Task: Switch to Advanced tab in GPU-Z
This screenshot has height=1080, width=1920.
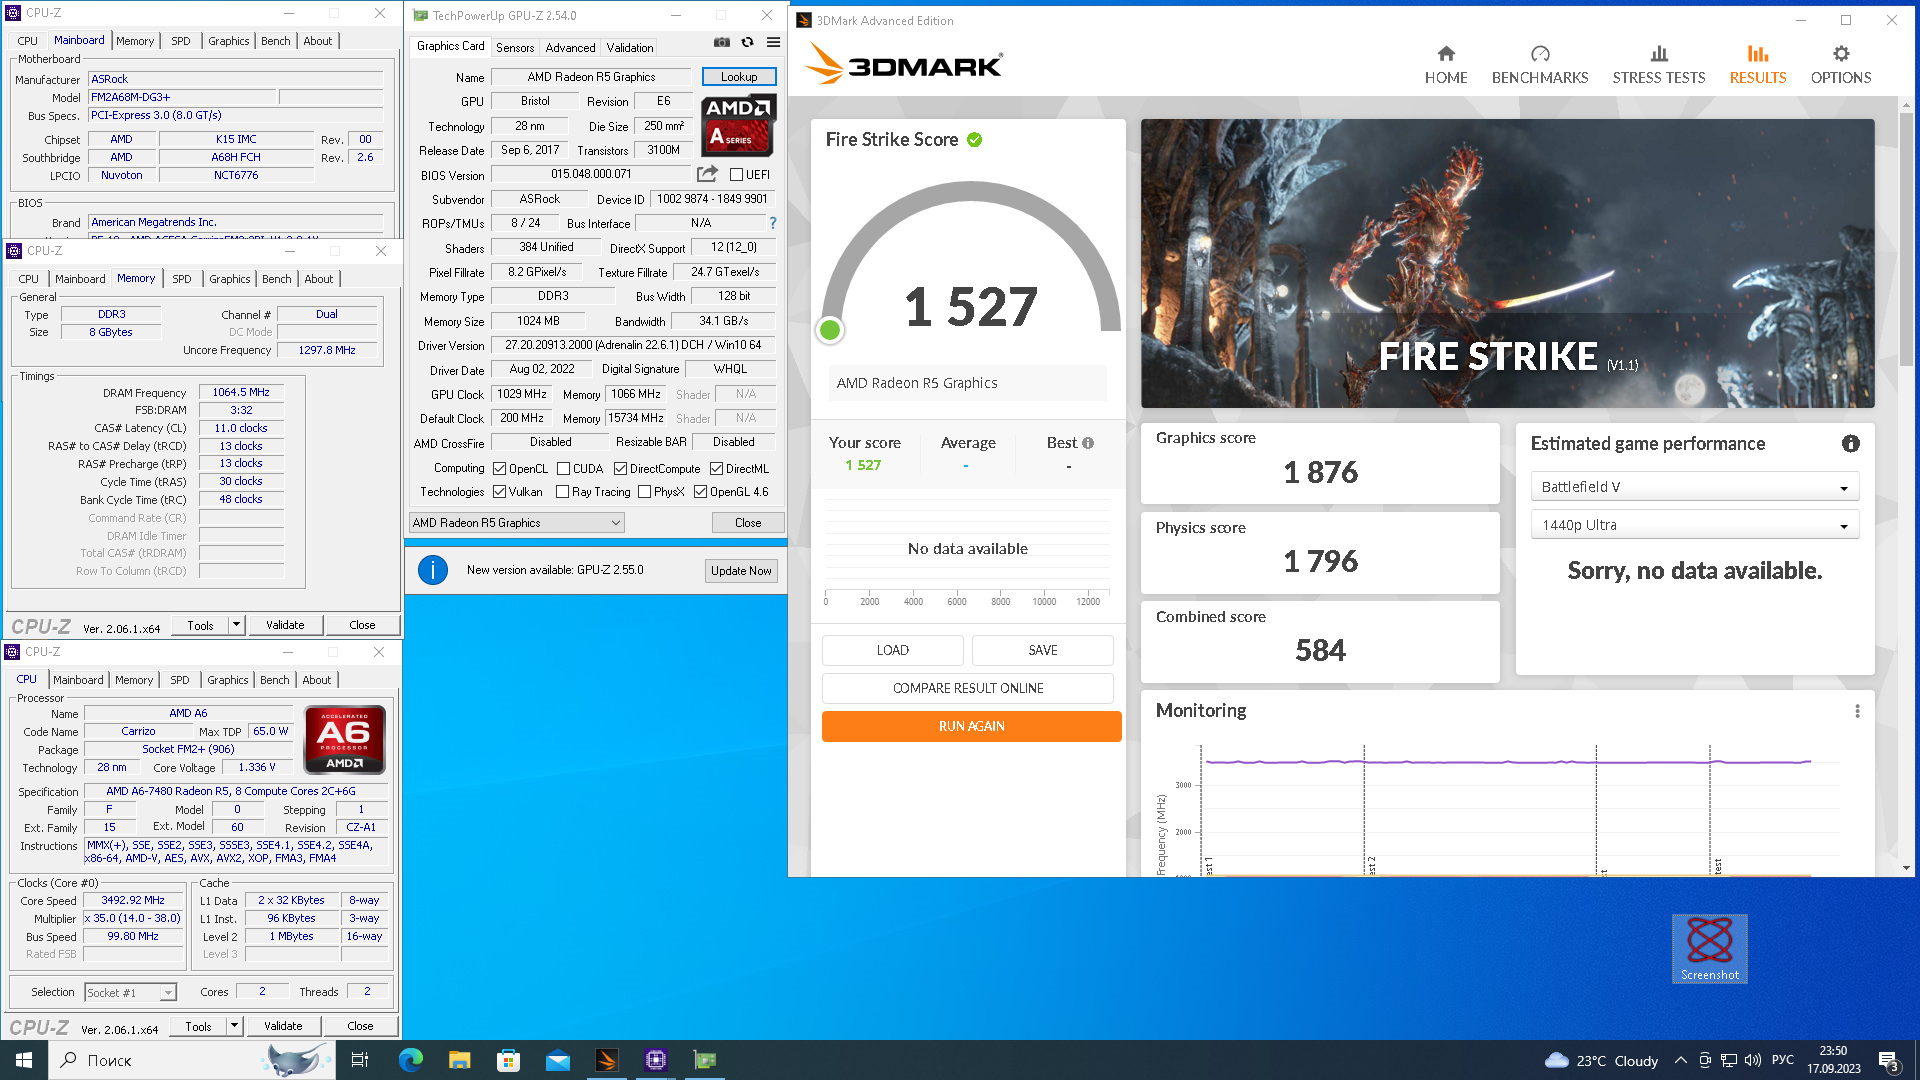Action: click(570, 47)
